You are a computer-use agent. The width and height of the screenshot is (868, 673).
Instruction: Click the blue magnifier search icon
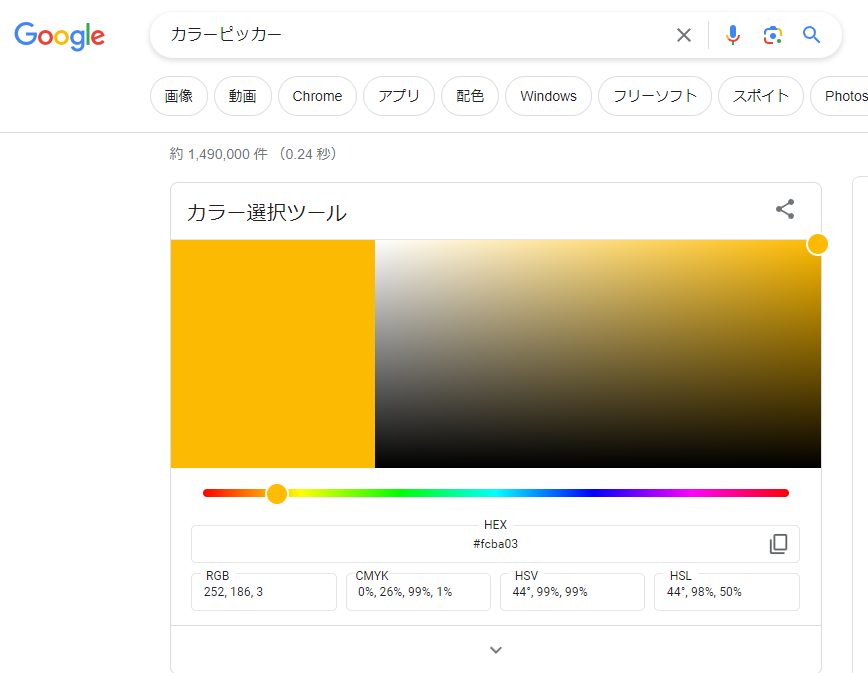(x=812, y=35)
